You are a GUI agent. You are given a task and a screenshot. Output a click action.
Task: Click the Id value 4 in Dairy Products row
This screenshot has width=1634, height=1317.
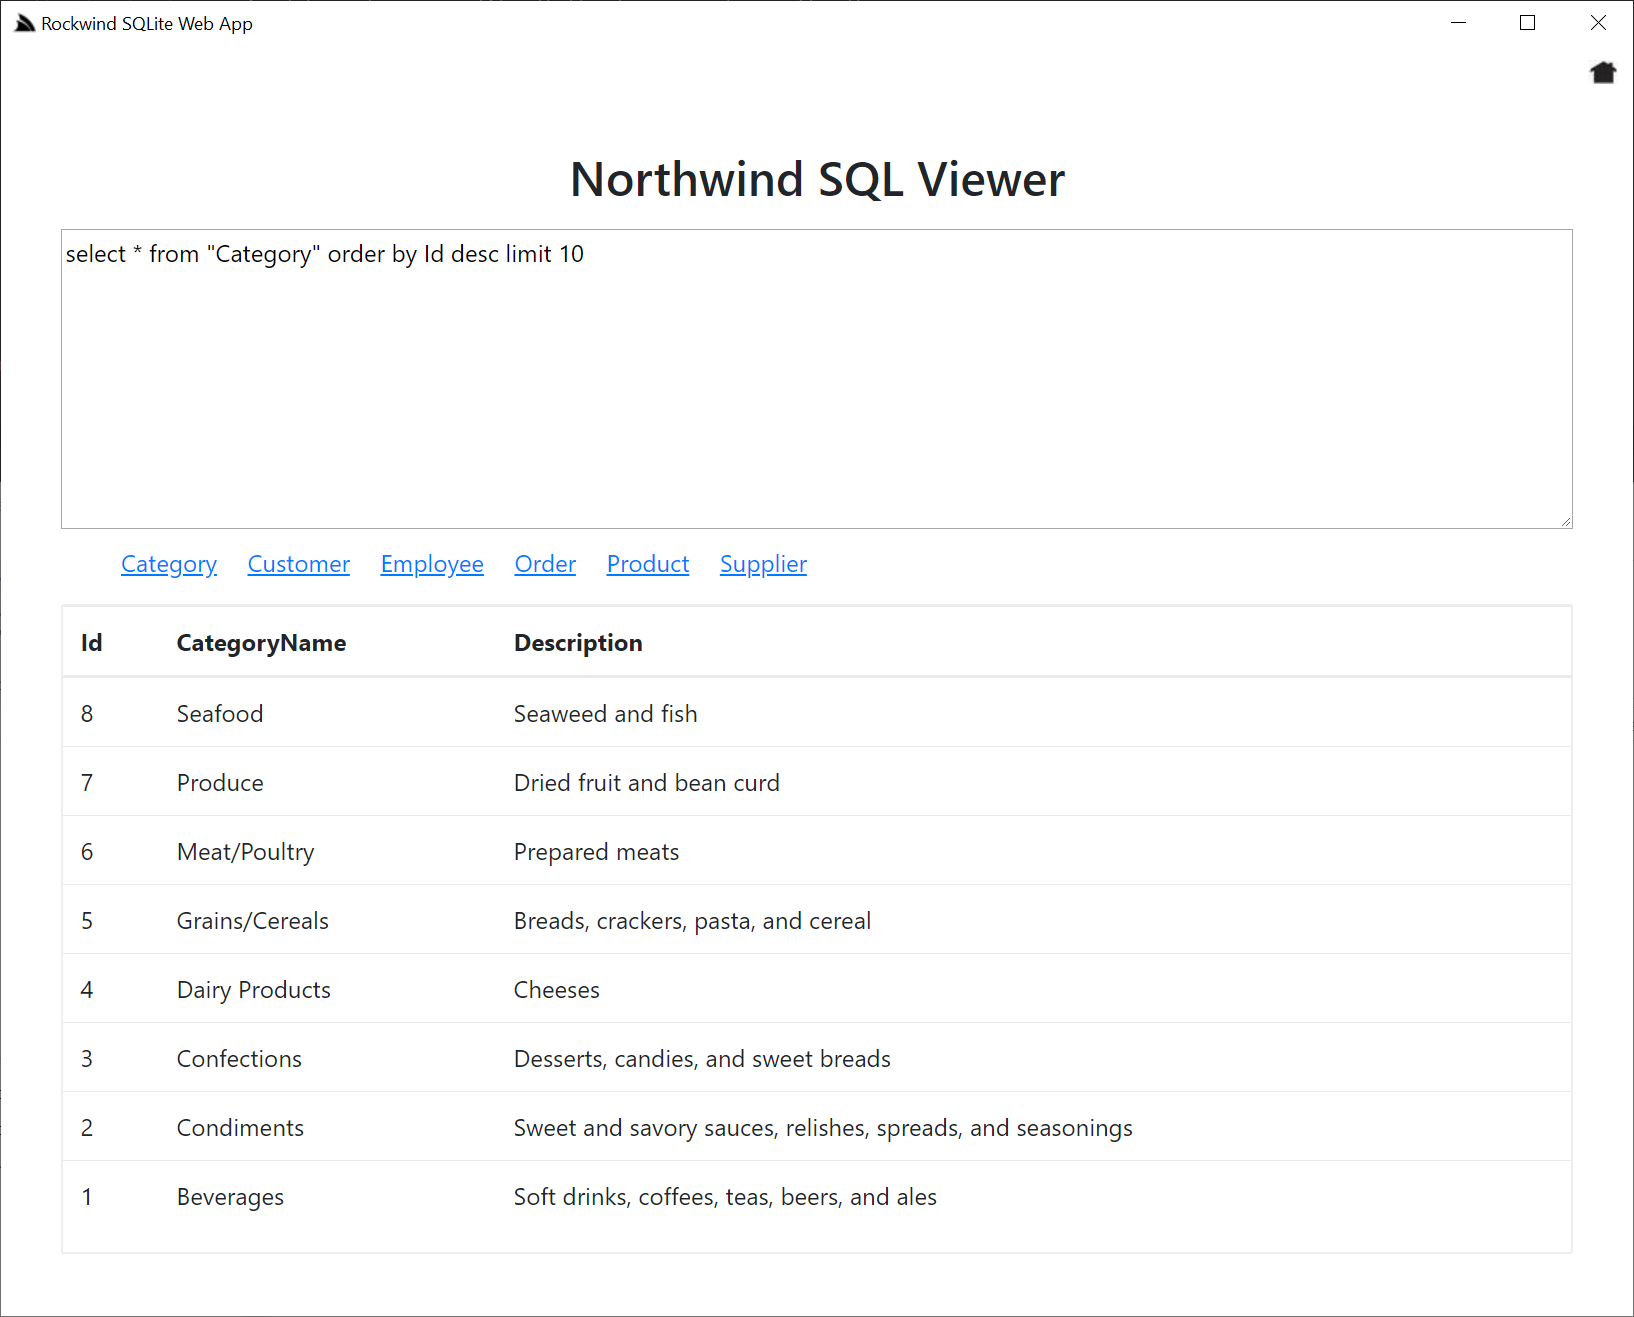pyautogui.click(x=87, y=990)
